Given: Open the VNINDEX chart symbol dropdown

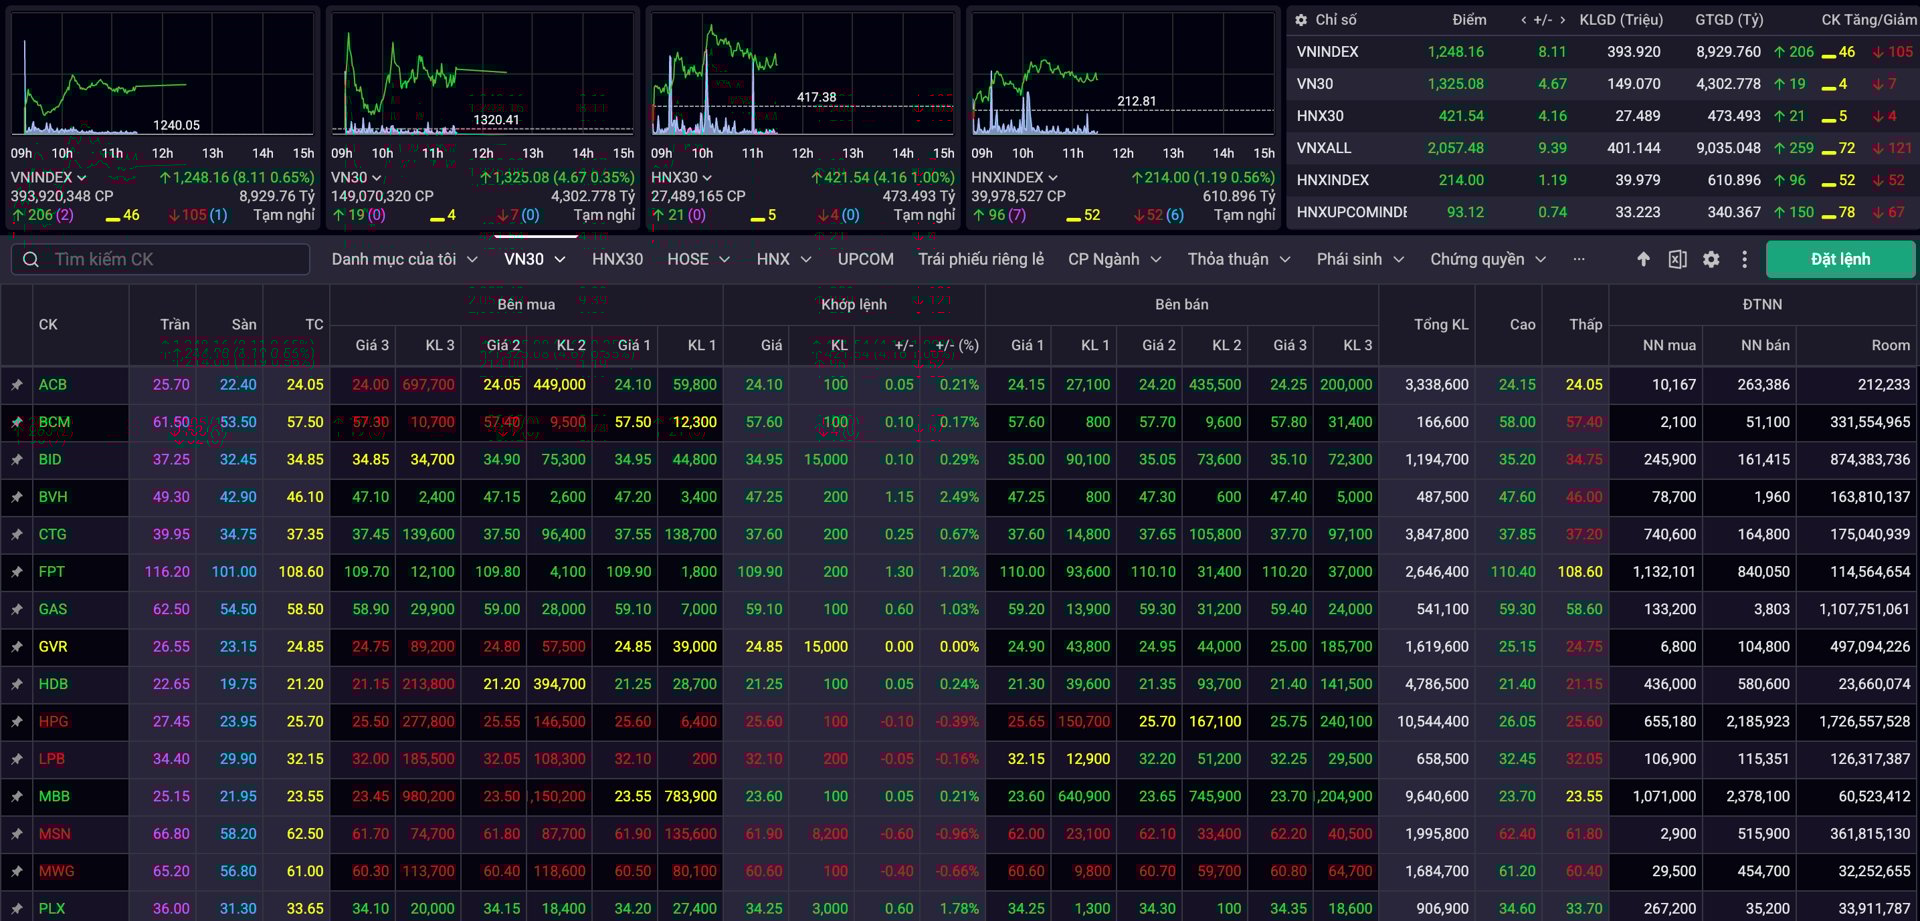Looking at the screenshot, I should click(83, 176).
